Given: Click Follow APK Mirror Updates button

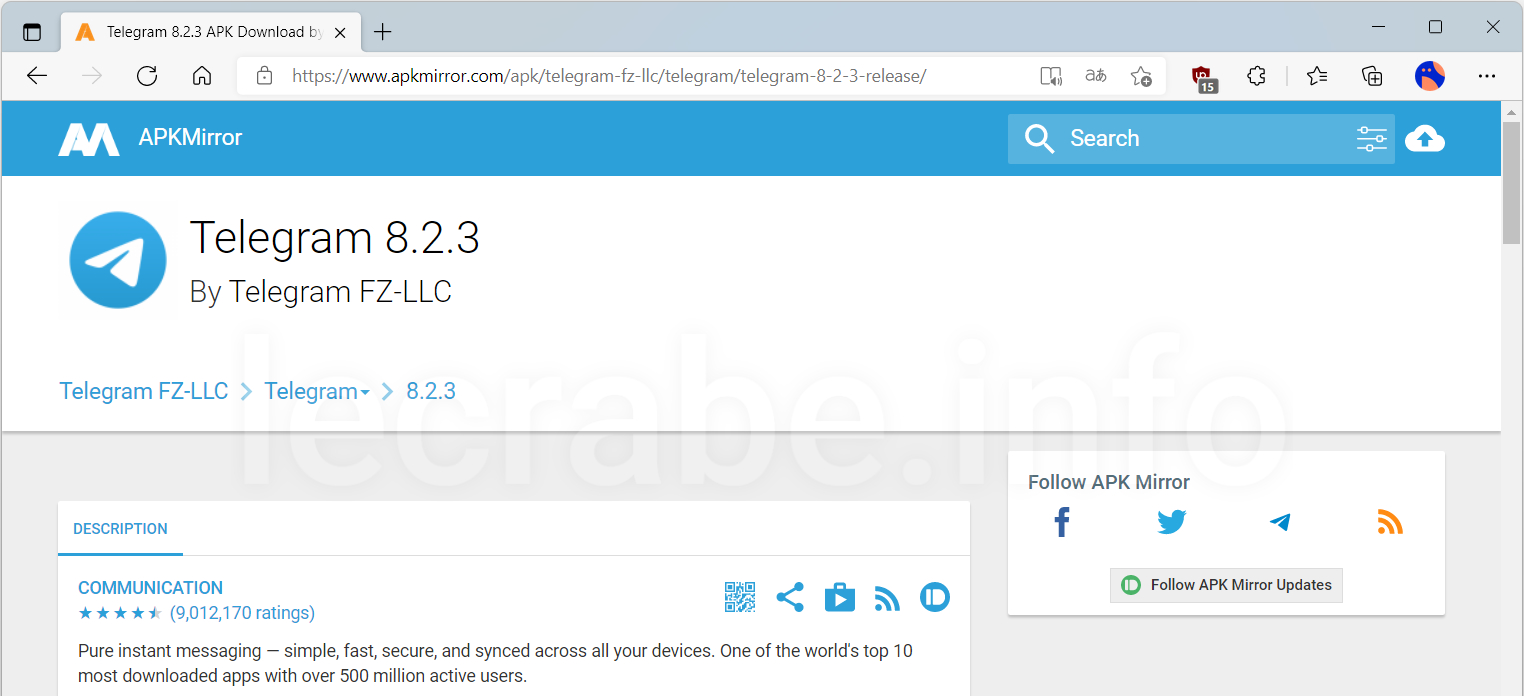Looking at the screenshot, I should pos(1226,585).
